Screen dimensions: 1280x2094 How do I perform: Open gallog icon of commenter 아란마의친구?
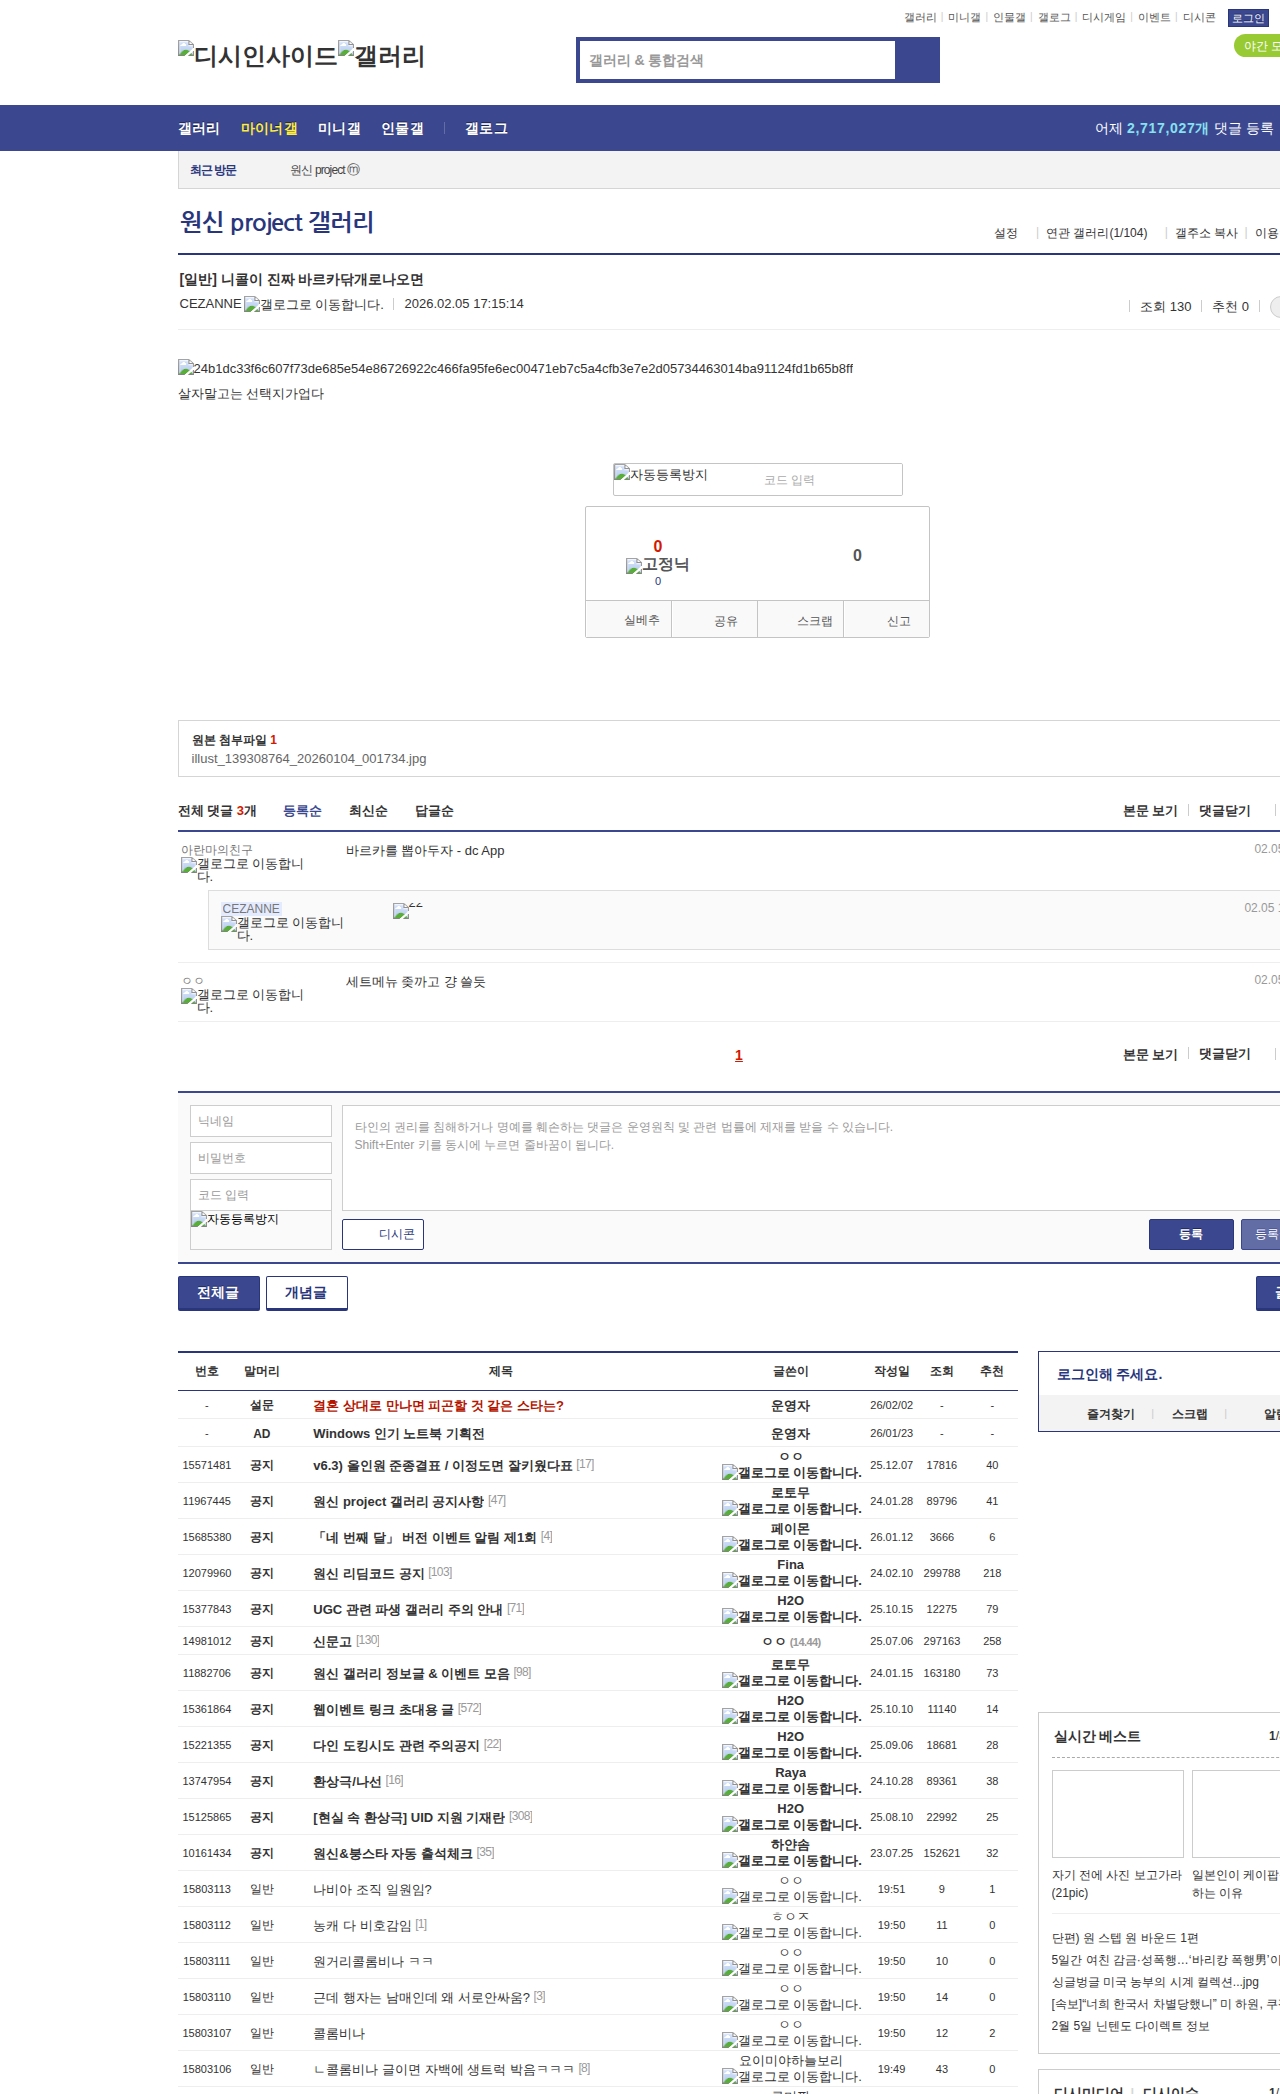coord(241,869)
